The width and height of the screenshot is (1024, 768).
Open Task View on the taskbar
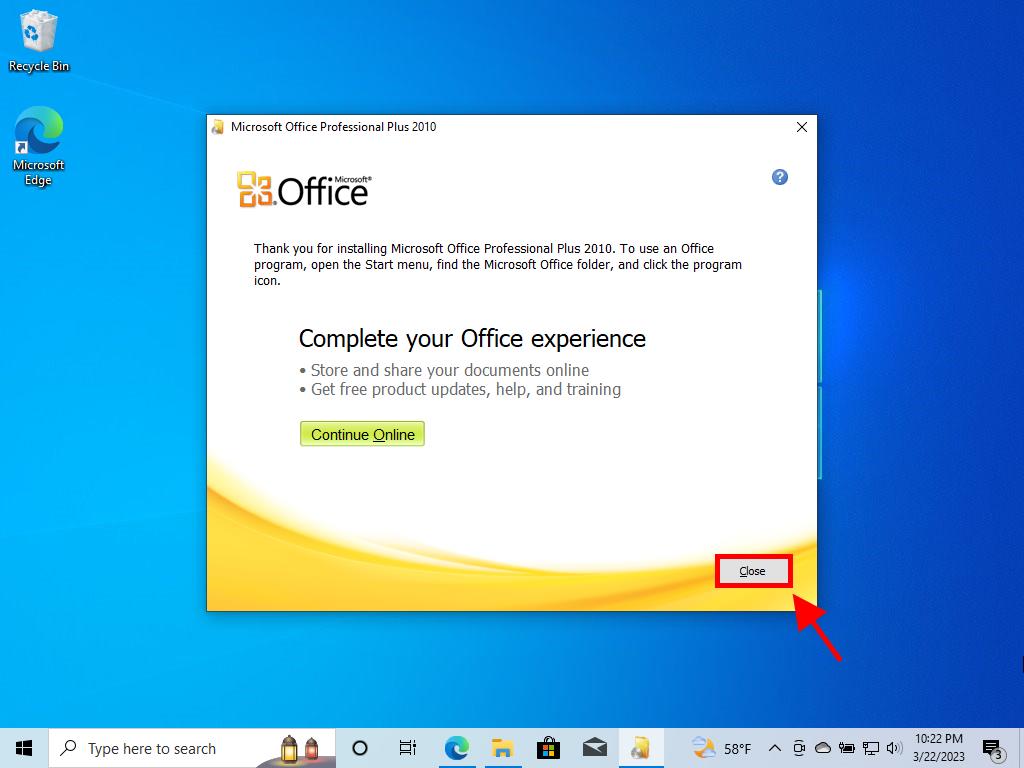tap(408, 748)
